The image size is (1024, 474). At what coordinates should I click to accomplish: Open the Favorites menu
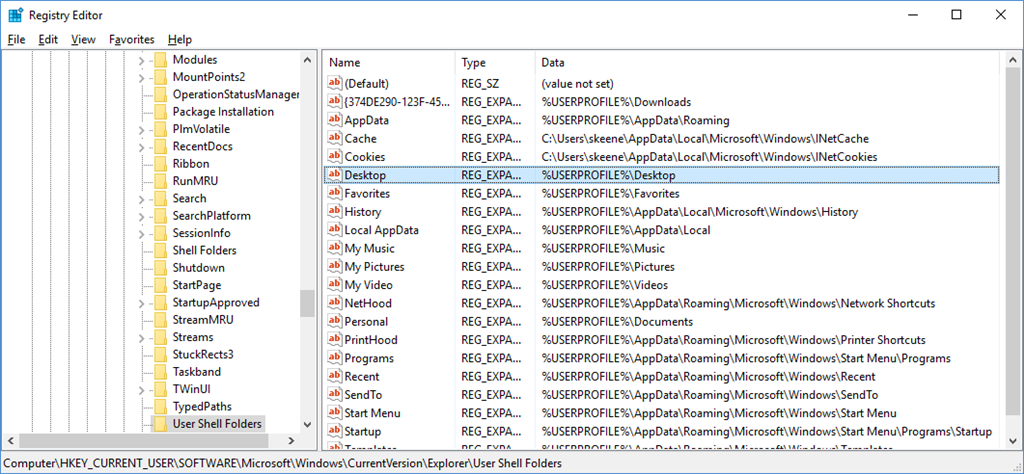click(x=132, y=39)
